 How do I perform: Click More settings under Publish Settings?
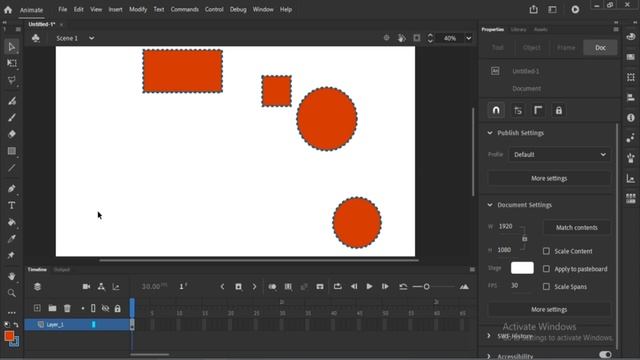coord(549,178)
